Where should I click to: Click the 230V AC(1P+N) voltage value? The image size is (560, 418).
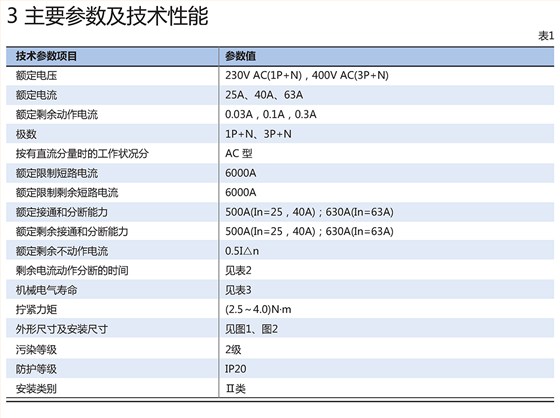(x=264, y=75)
